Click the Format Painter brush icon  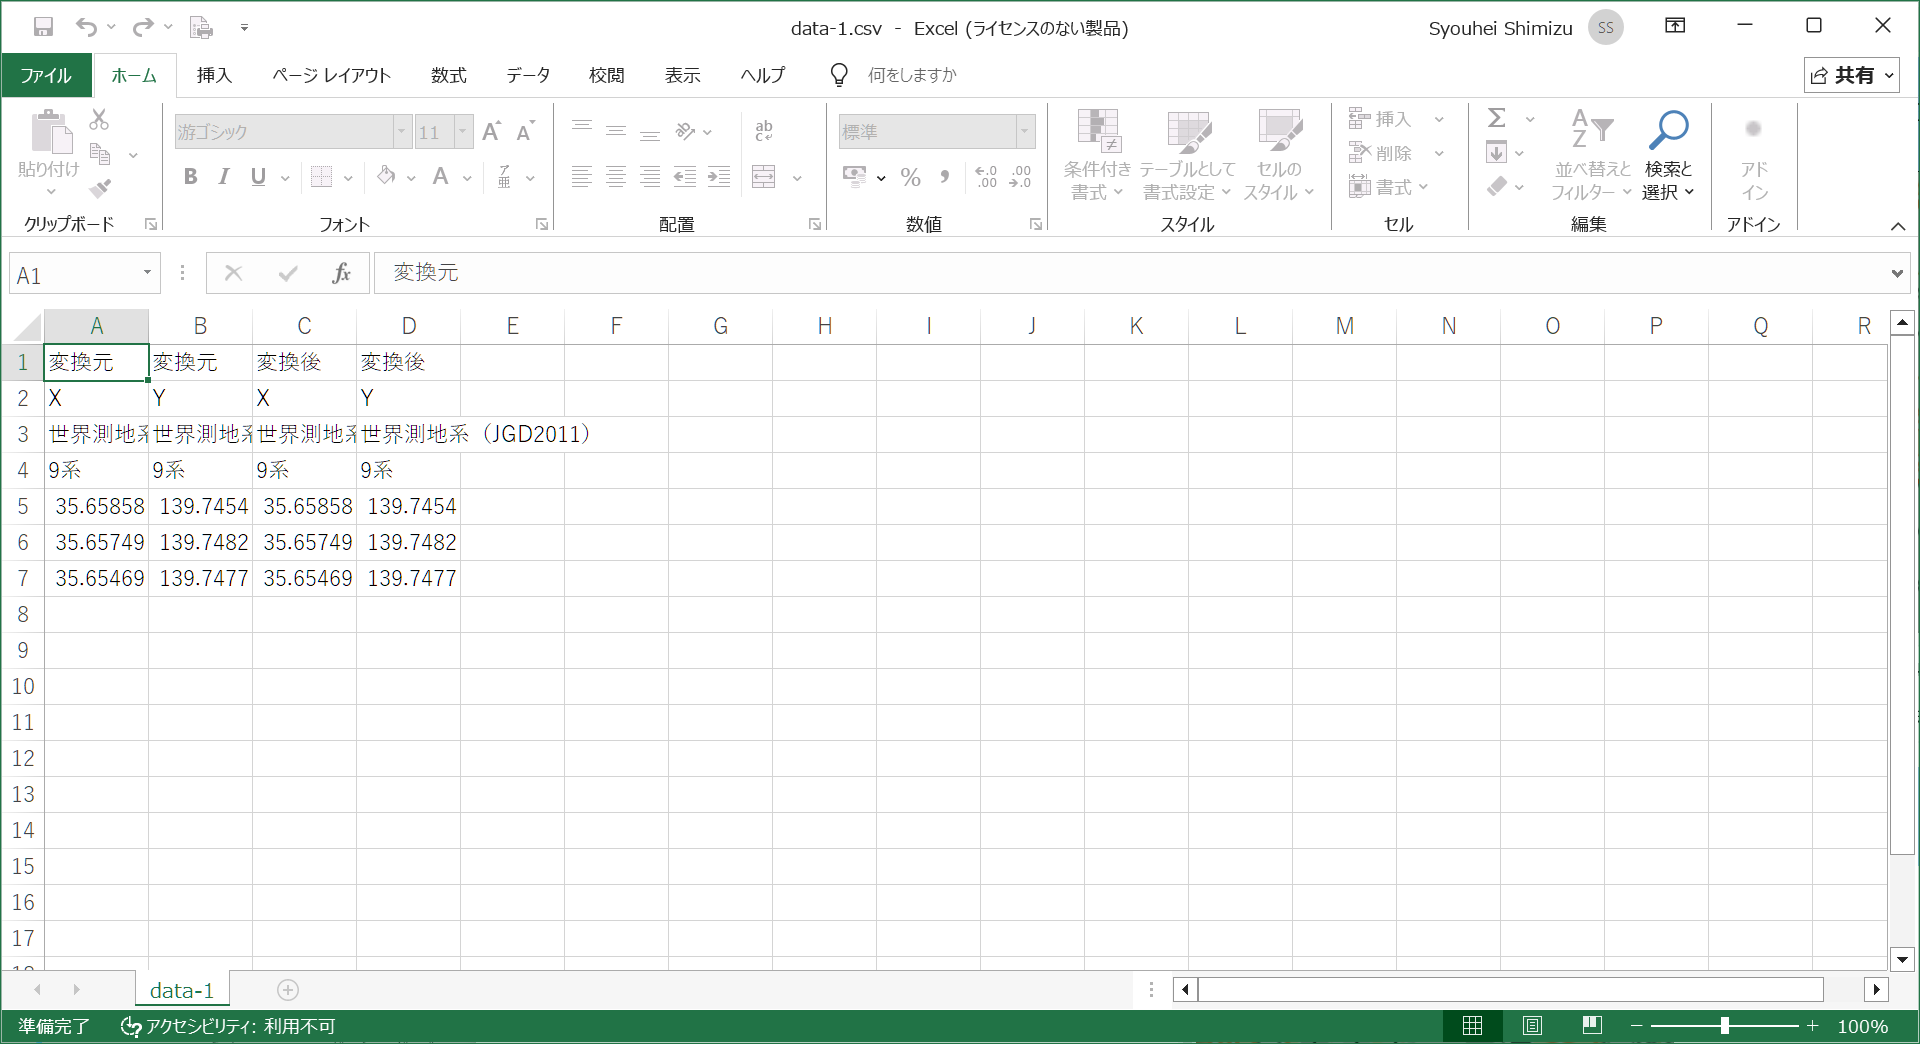point(100,188)
